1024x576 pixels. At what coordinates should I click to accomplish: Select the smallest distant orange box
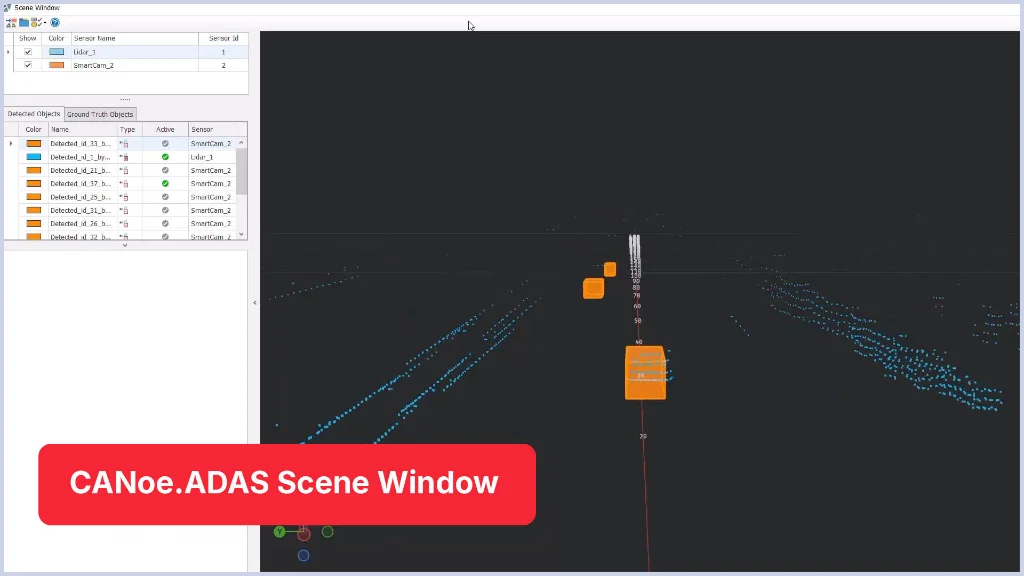610,269
